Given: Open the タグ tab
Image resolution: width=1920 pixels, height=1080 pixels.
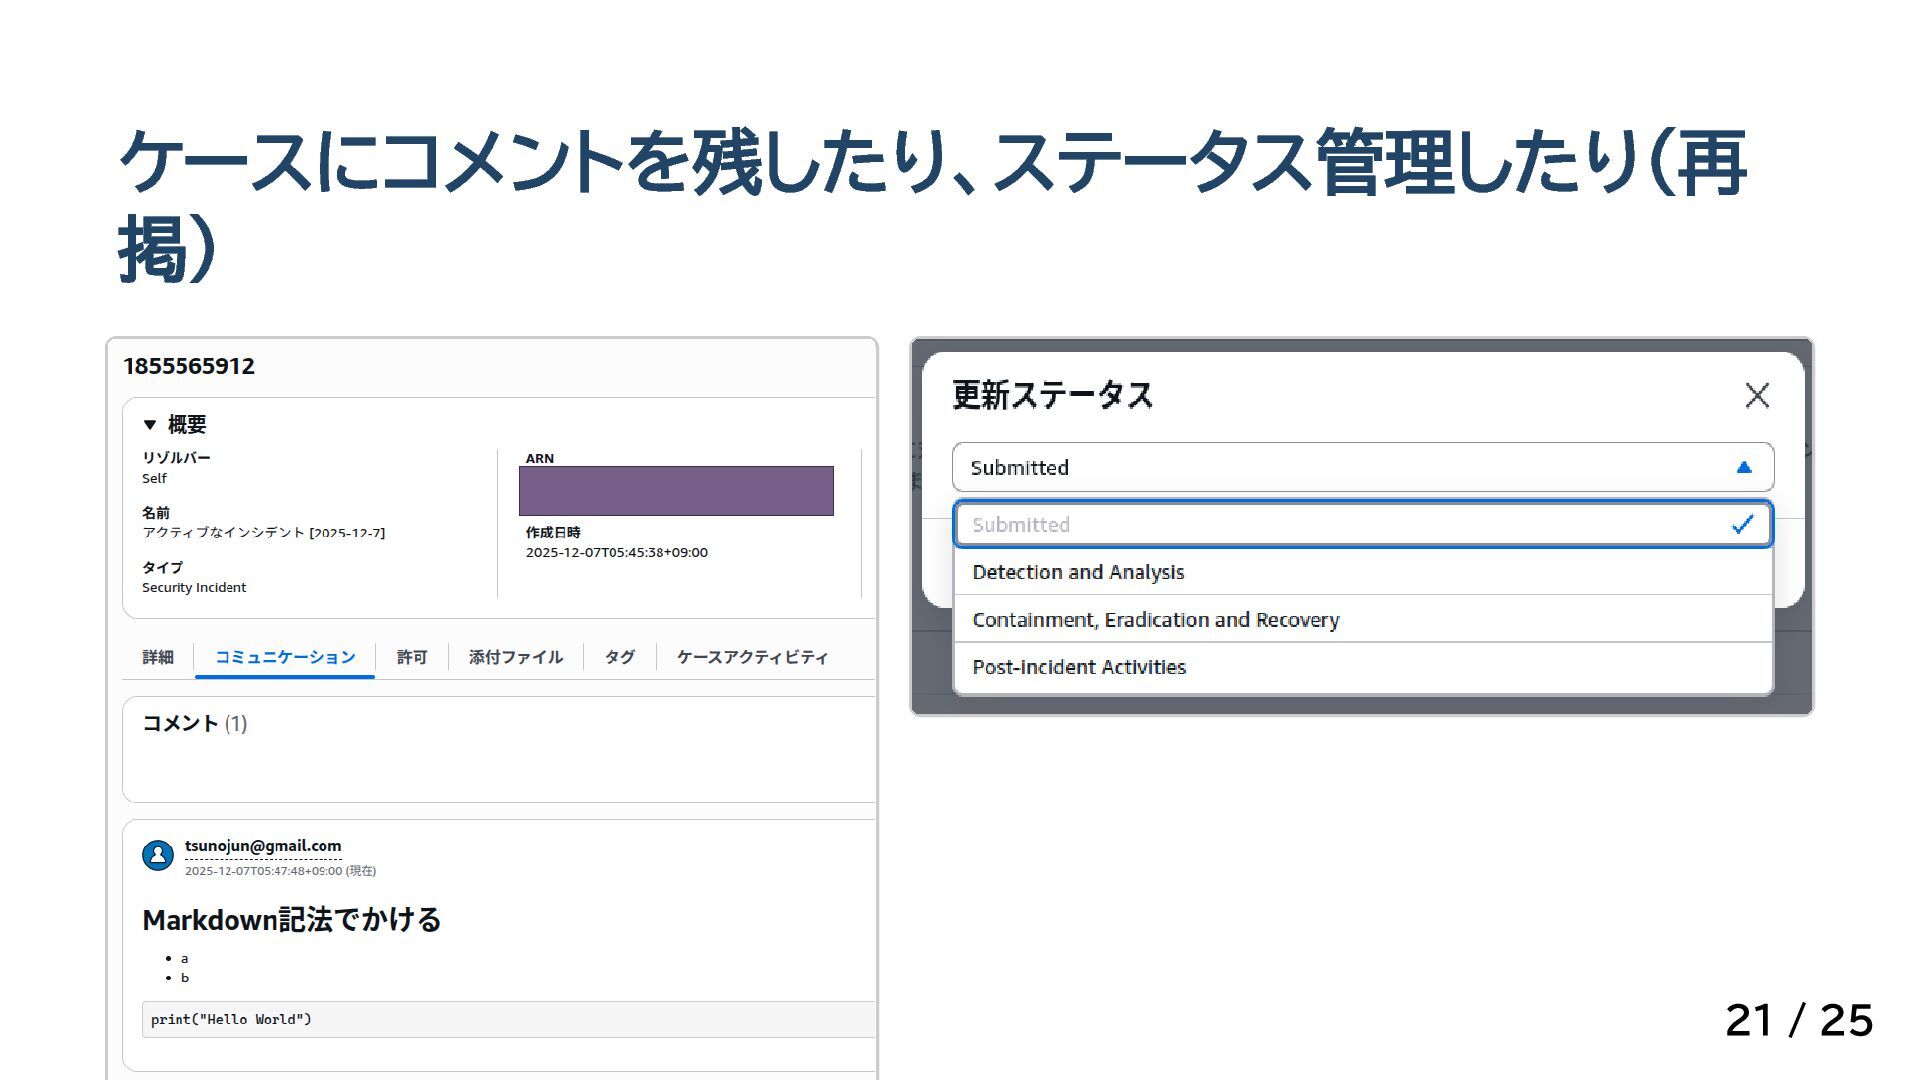Looking at the screenshot, I should [x=620, y=657].
